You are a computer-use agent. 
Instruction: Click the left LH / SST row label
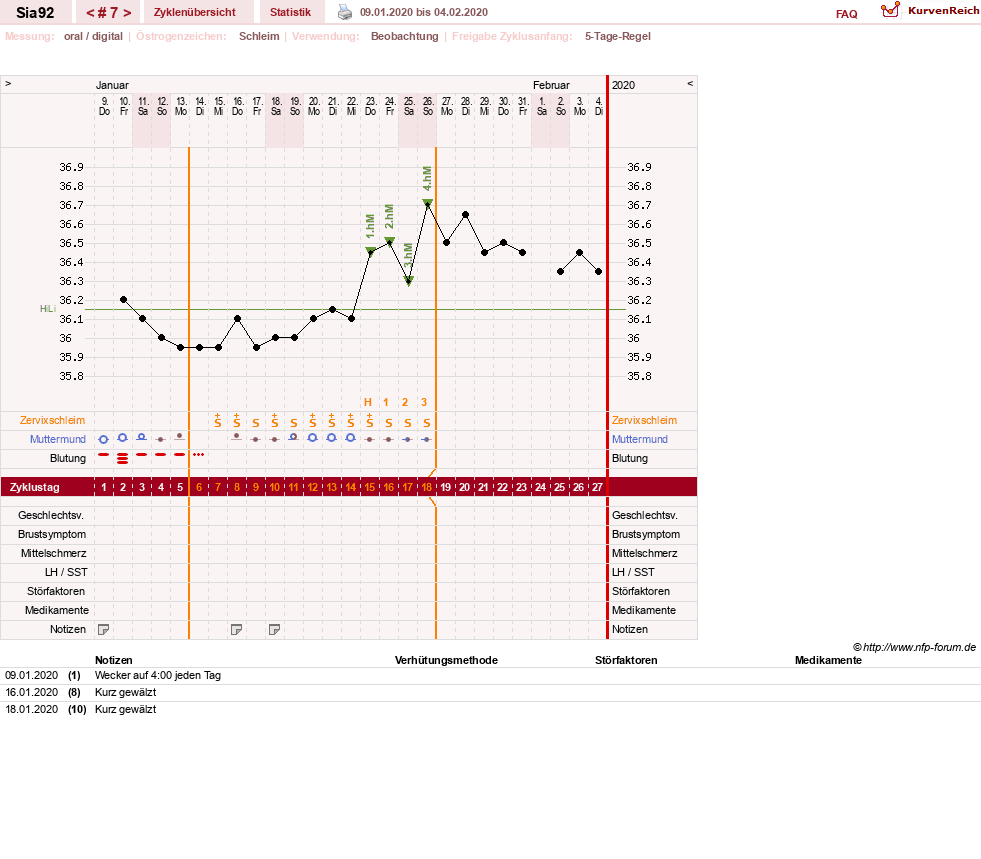point(66,572)
